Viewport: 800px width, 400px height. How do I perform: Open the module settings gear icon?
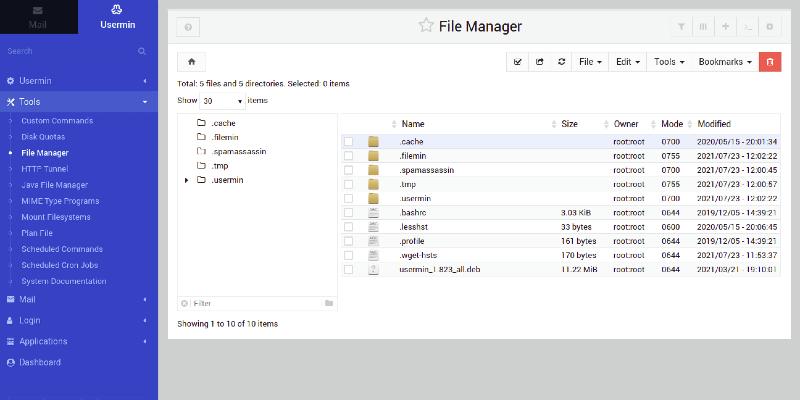(x=769, y=28)
